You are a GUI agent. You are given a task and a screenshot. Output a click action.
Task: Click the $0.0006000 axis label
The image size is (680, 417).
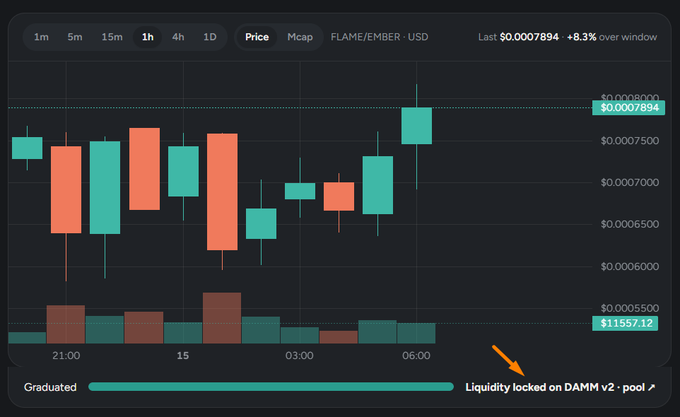(x=630, y=266)
